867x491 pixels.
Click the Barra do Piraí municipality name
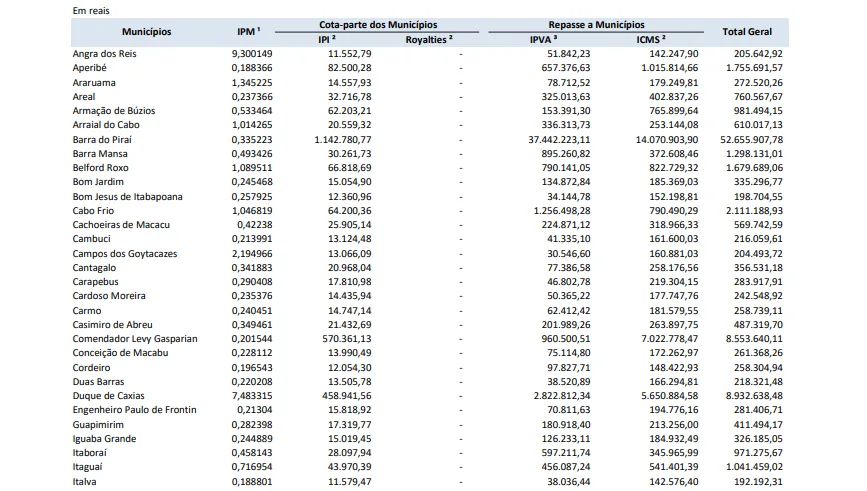103,139
